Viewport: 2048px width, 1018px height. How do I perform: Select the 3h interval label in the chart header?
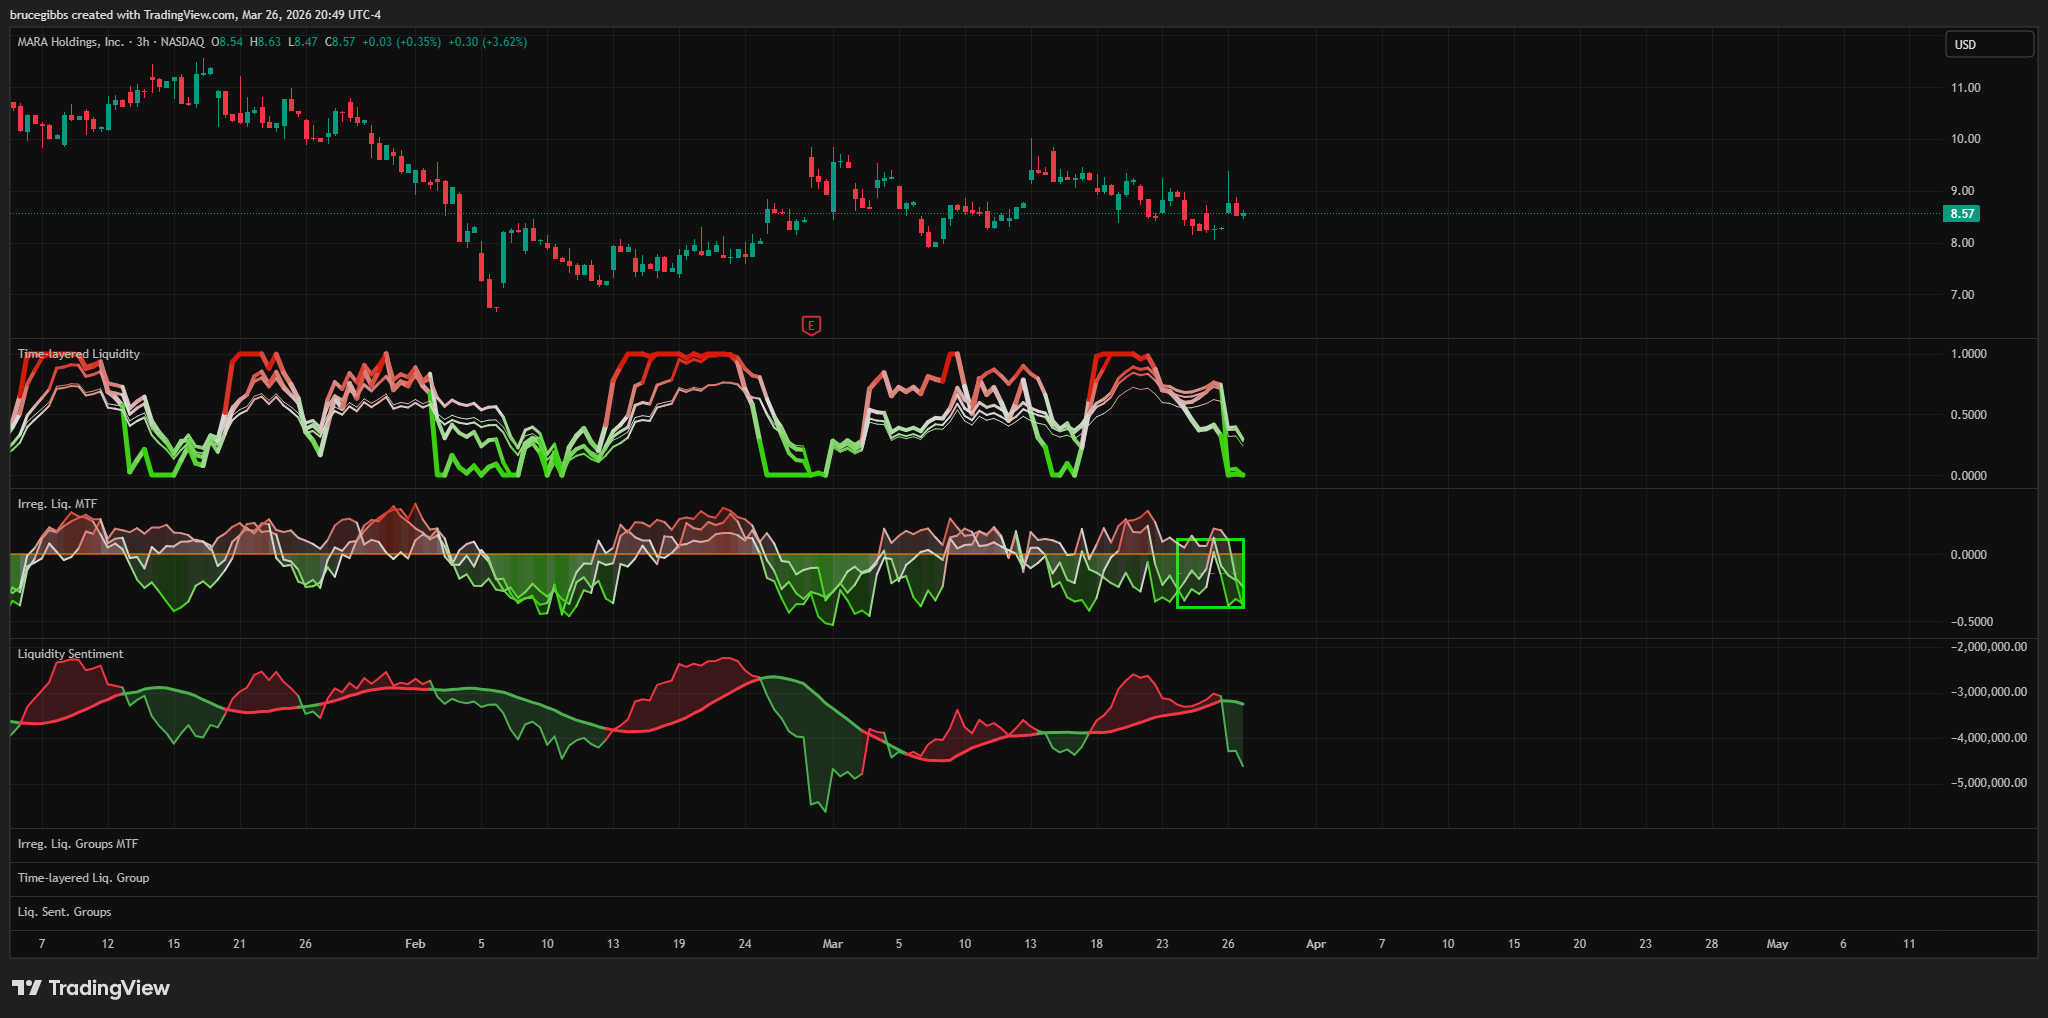[x=143, y=42]
